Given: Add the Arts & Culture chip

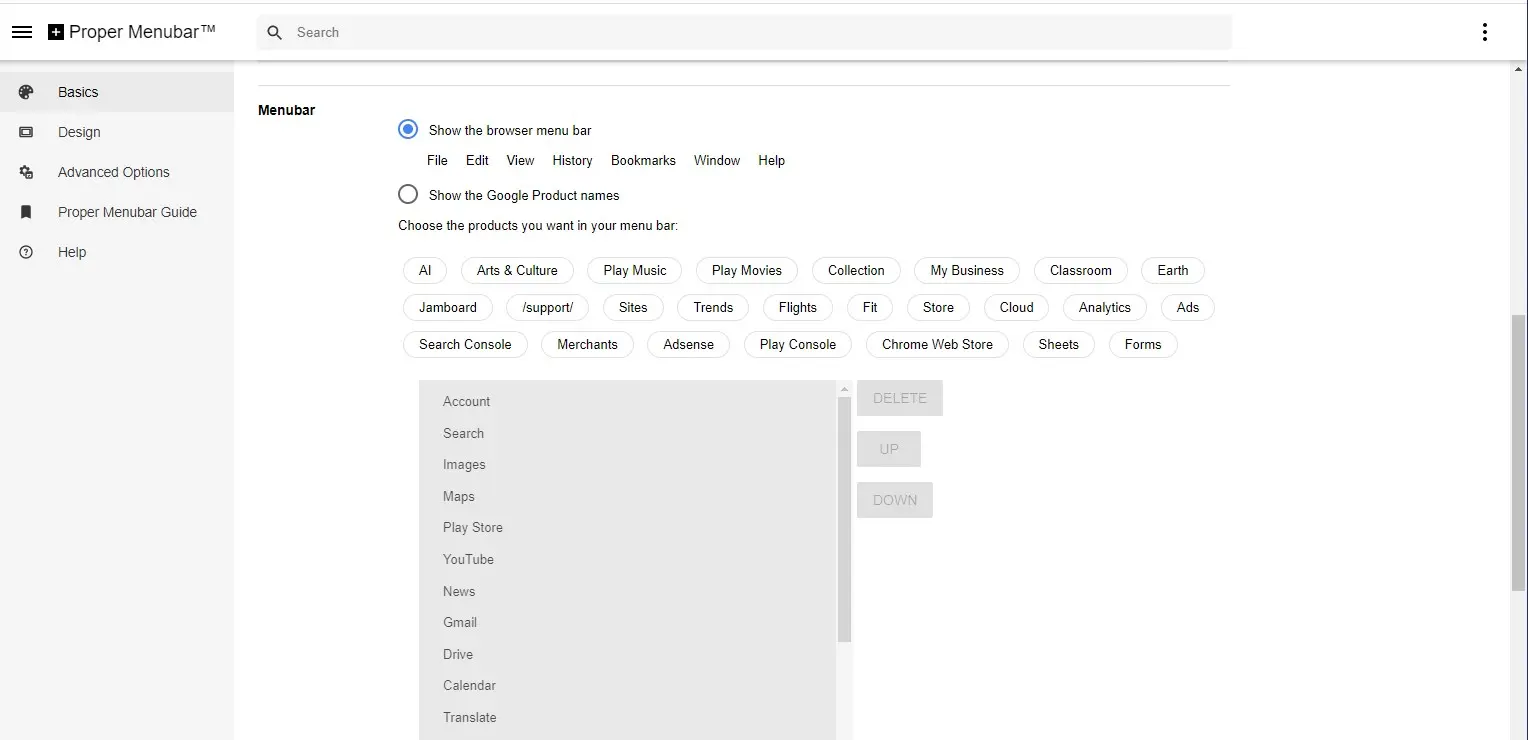Looking at the screenshot, I should point(517,270).
